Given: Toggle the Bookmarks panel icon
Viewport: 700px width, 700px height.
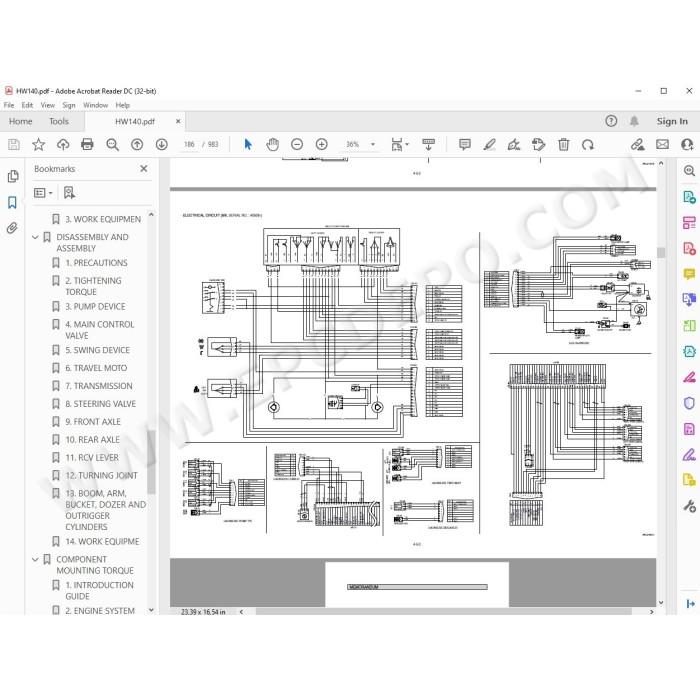Looking at the screenshot, I should pyautogui.click(x=12, y=202).
